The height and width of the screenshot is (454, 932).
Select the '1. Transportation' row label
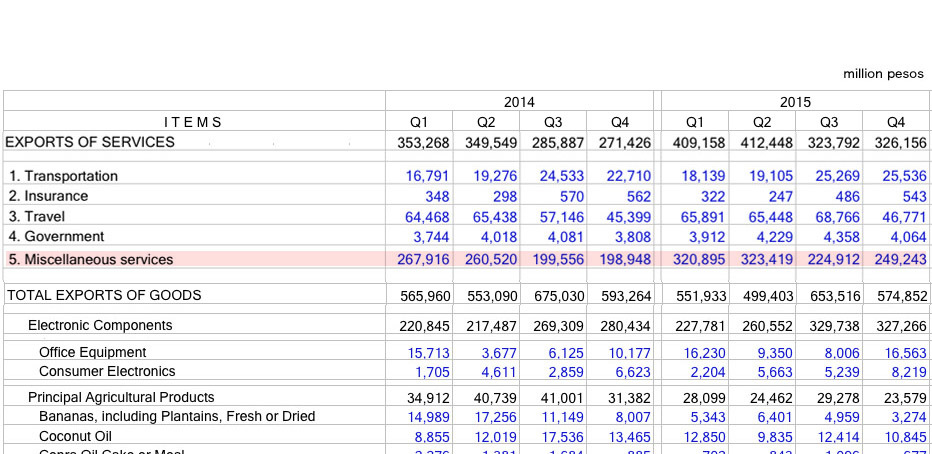tap(63, 176)
